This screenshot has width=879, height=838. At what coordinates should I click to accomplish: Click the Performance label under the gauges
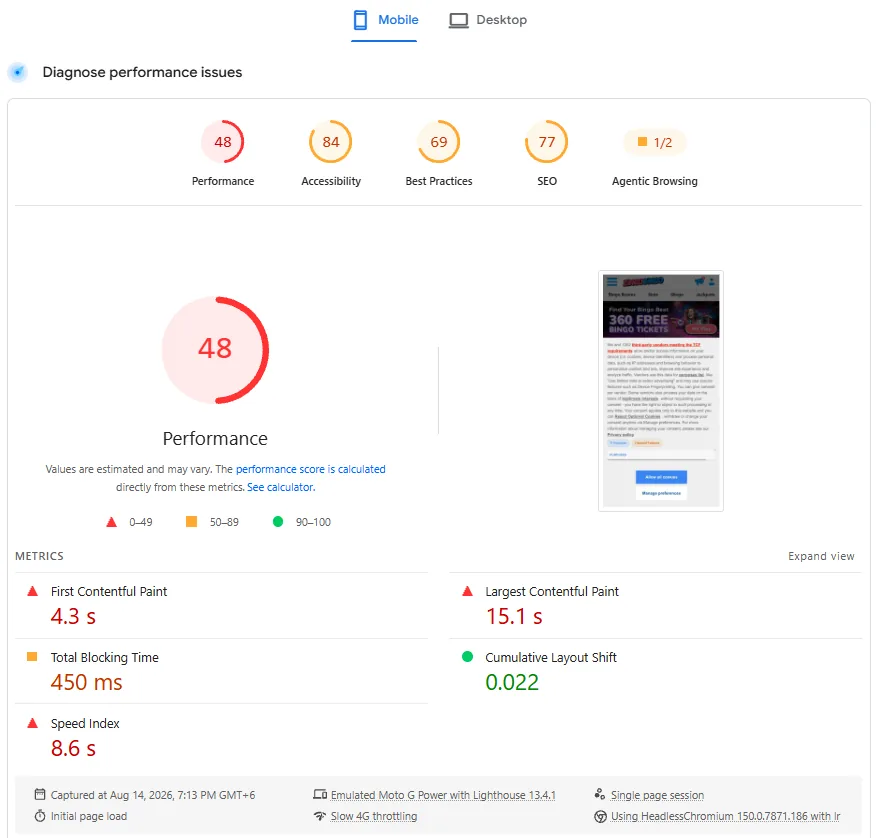[x=223, y=181]
